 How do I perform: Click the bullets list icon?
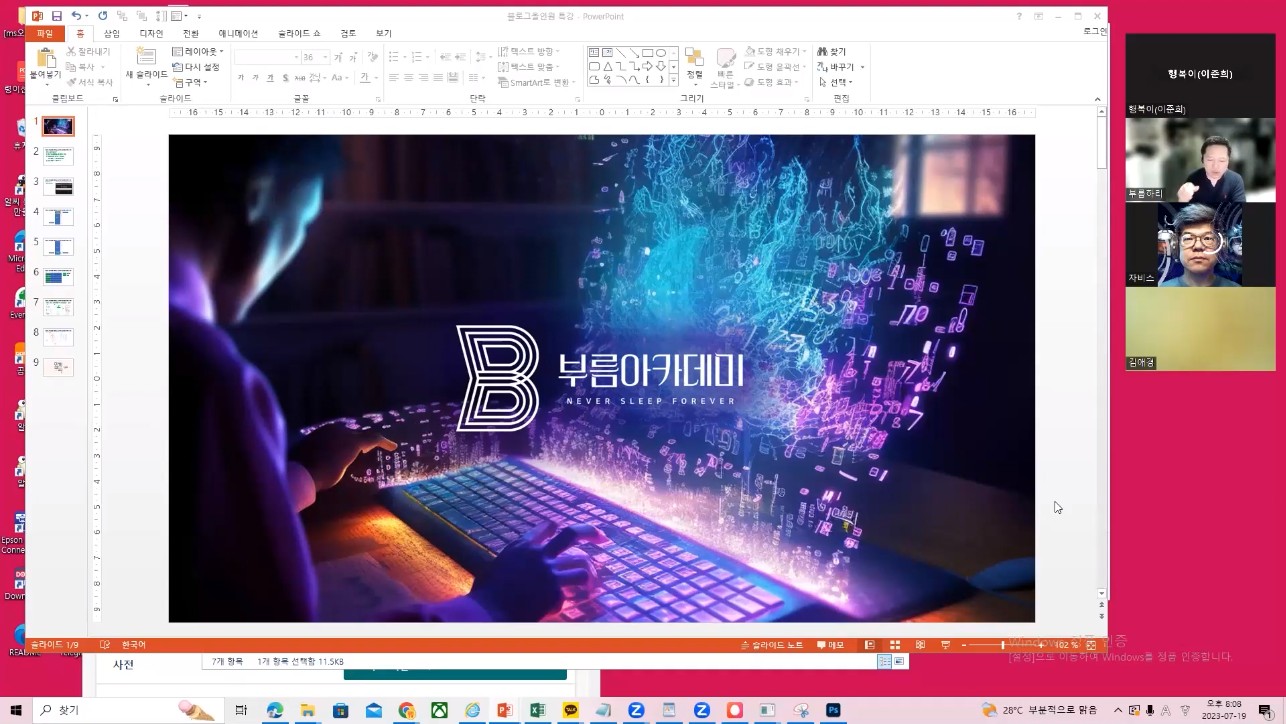pyautogui.click(x=393, y=56)
